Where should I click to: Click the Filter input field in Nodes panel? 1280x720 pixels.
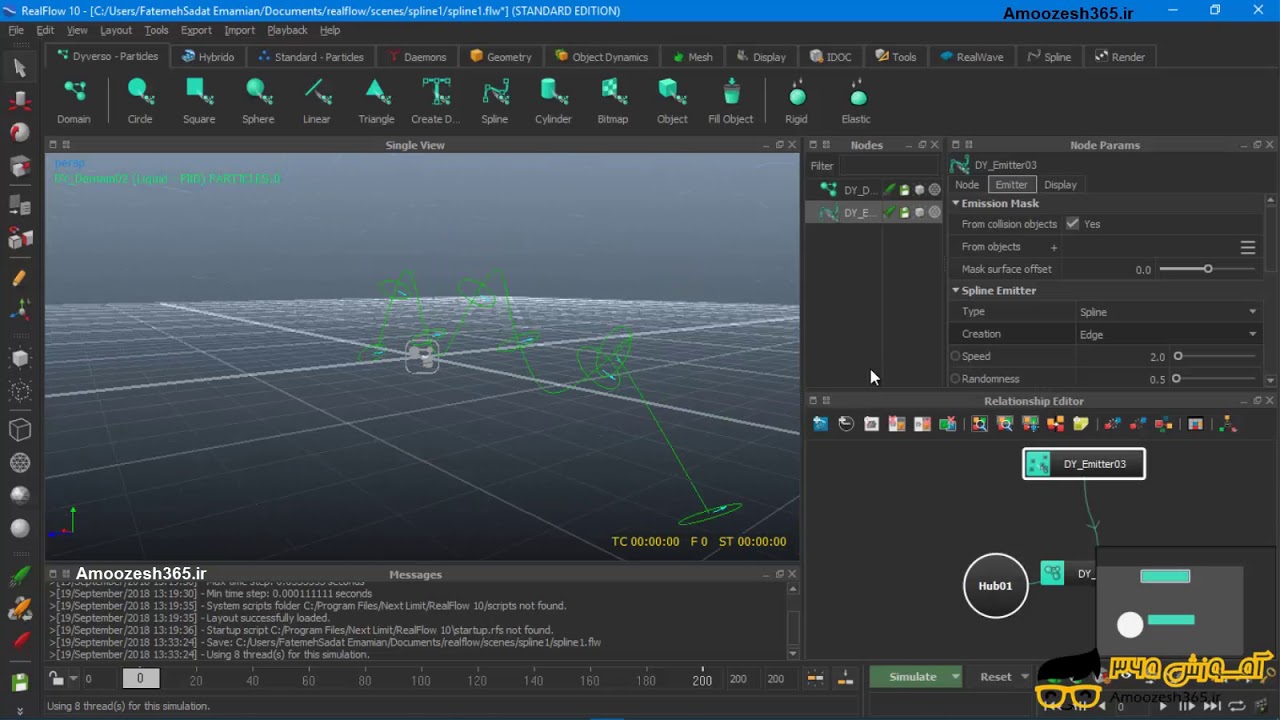click(888, 166)
